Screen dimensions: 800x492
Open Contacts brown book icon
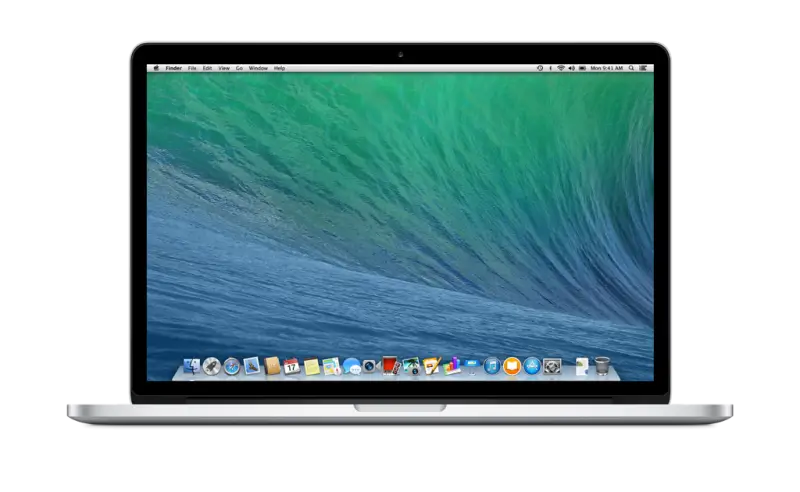(272, 365)
